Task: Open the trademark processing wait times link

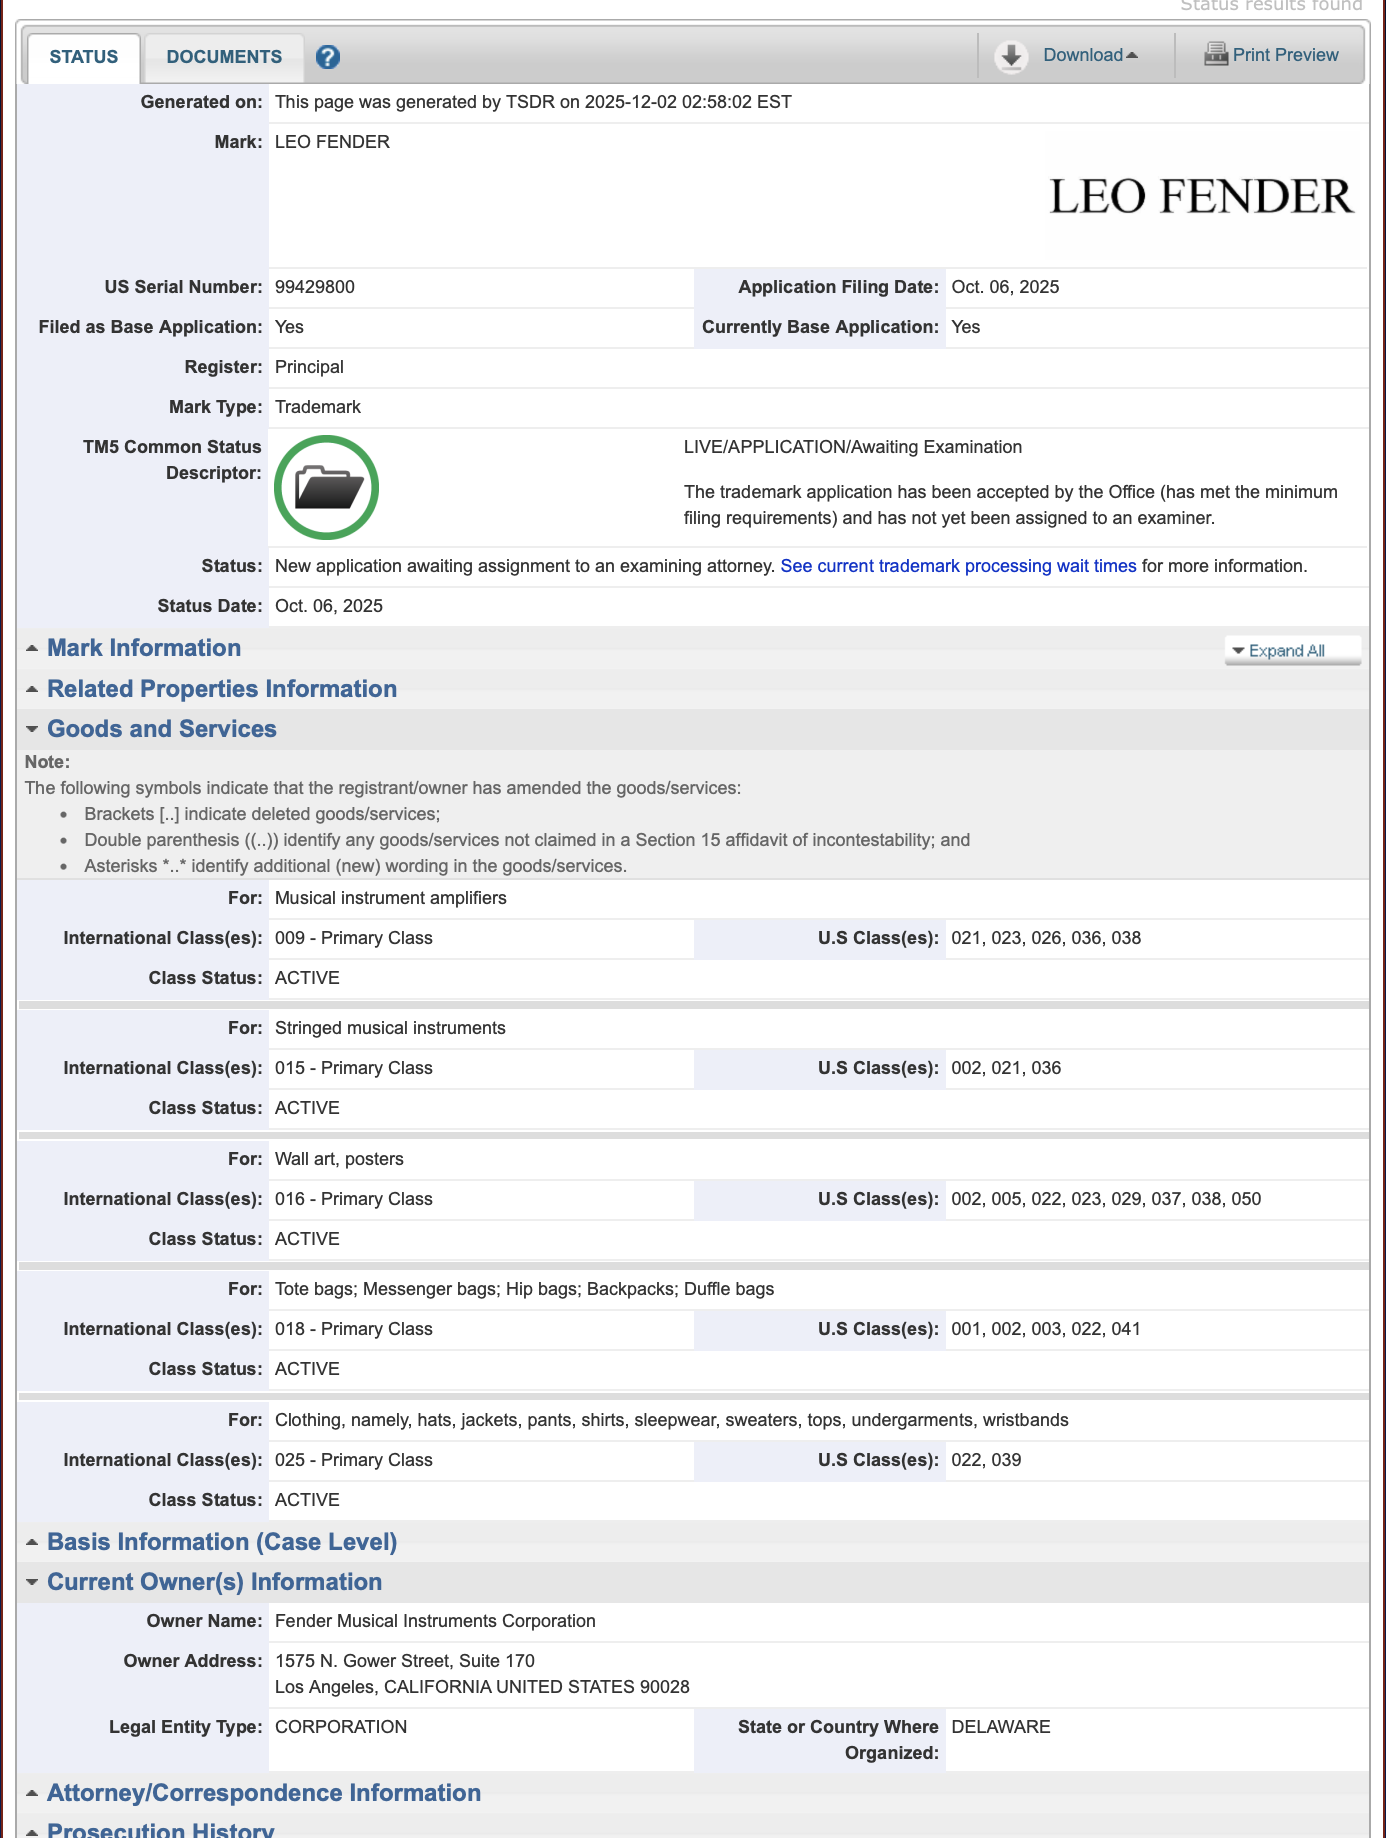Action: click(x=958, y=566)
